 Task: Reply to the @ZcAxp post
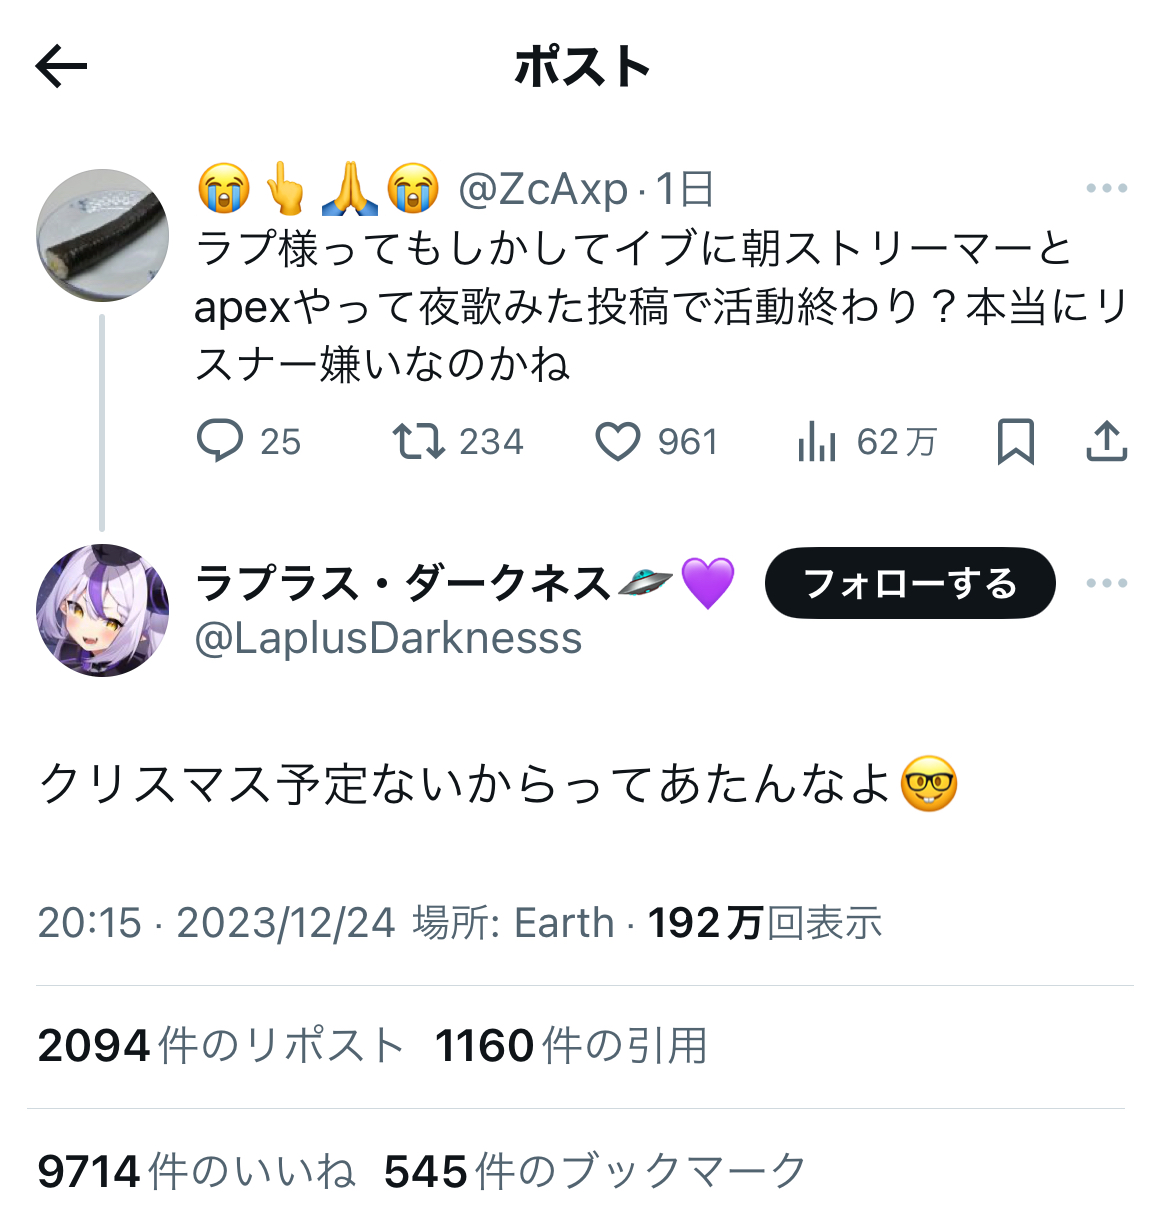coord(220,441)
